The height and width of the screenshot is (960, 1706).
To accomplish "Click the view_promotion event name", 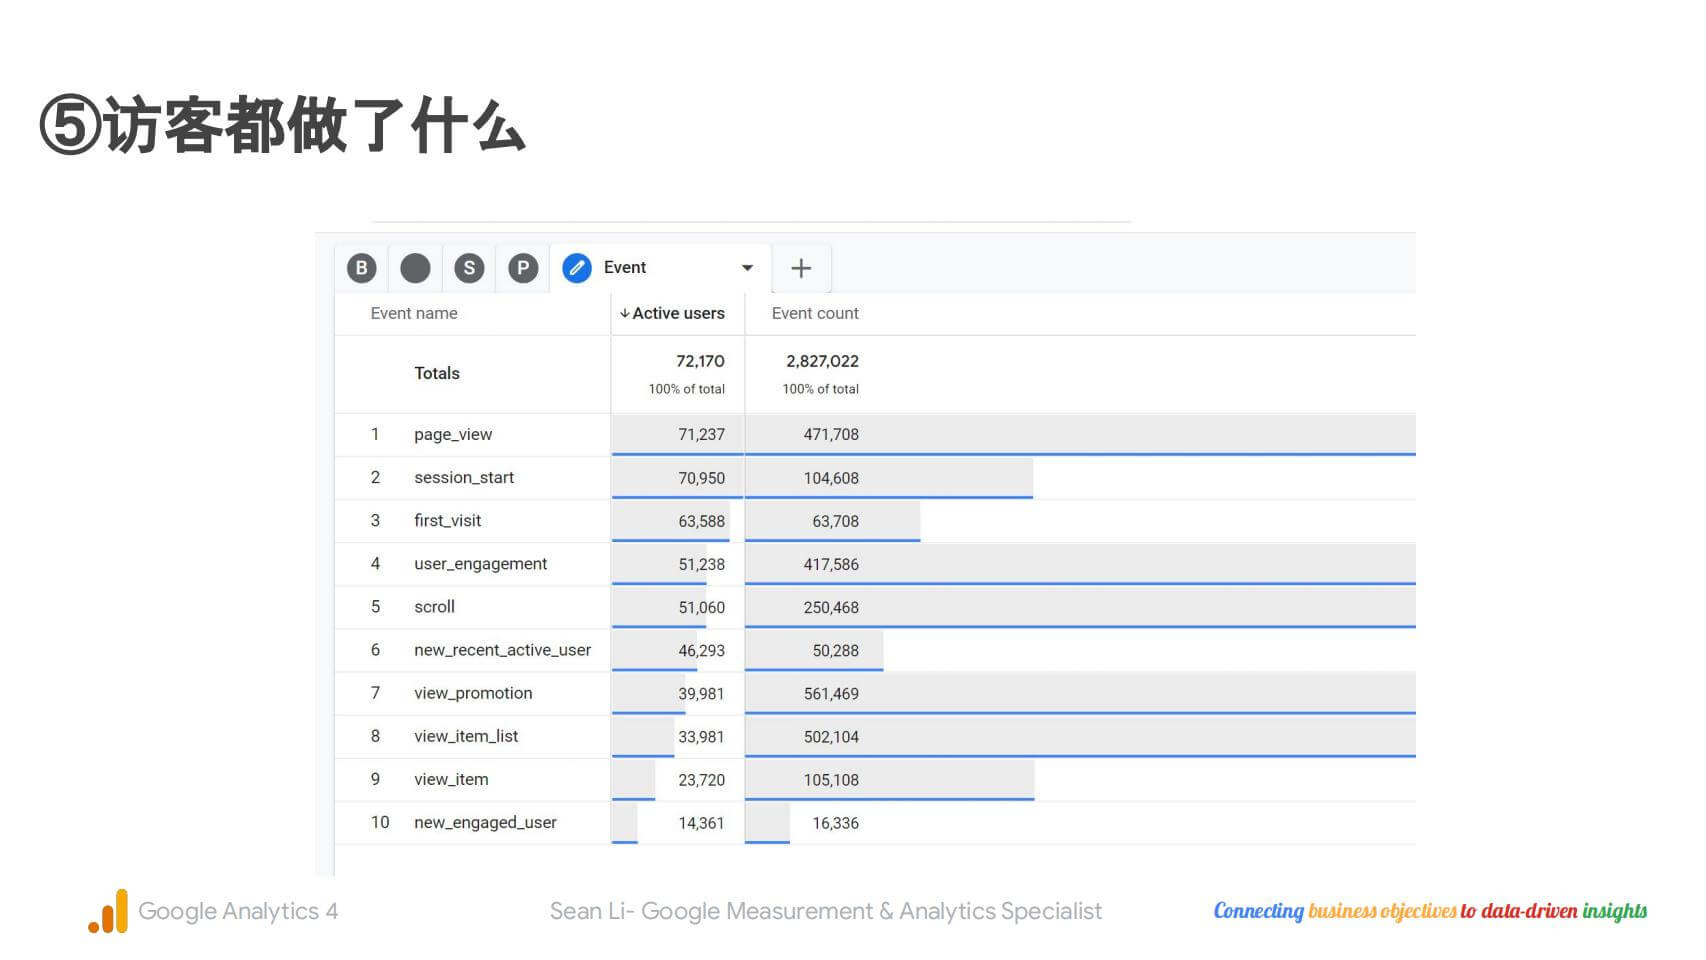I will coord(473,693).
